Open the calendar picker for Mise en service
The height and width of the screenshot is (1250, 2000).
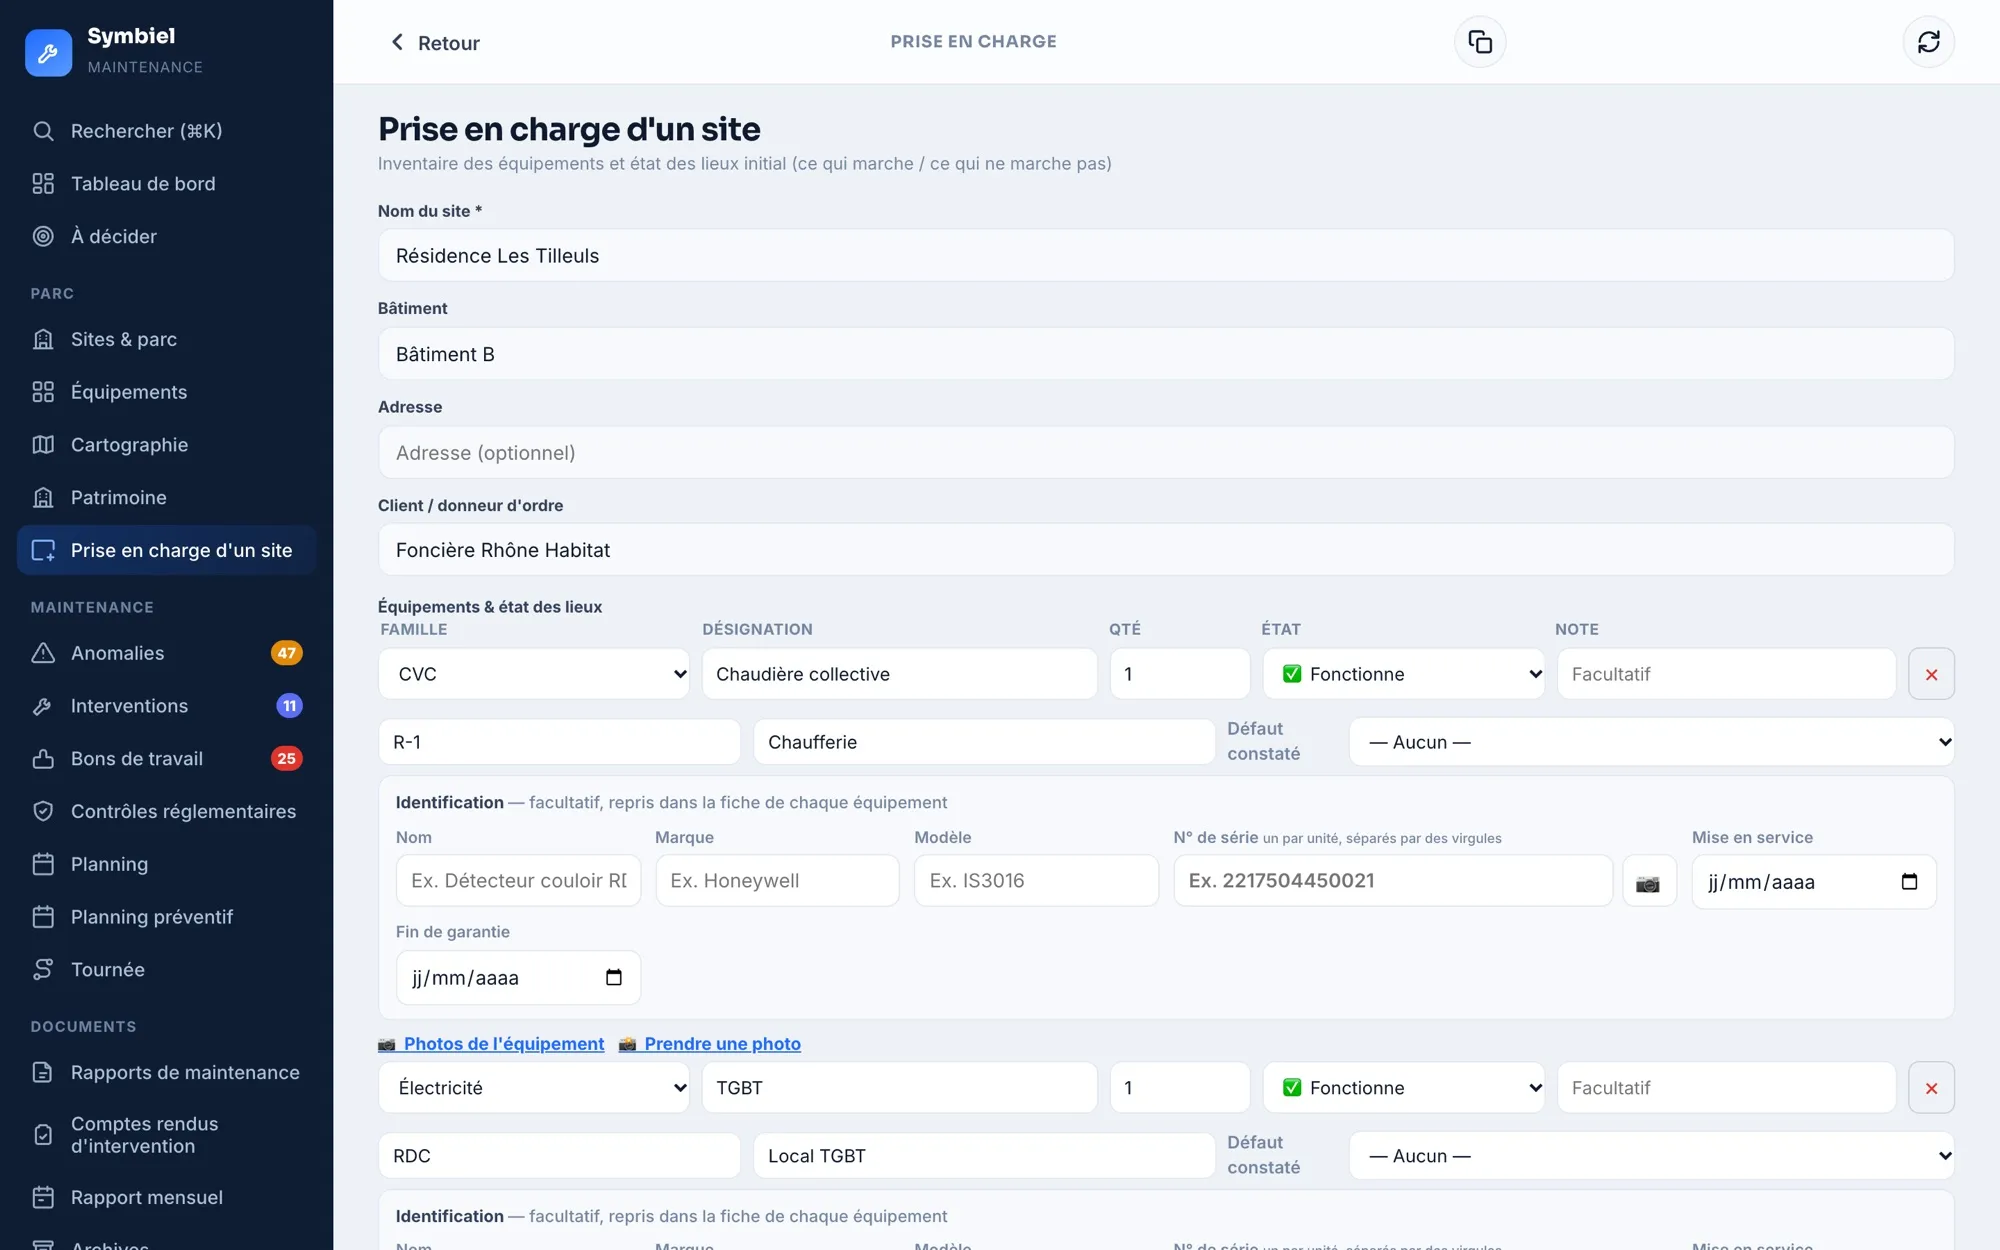pos(1908,882)
